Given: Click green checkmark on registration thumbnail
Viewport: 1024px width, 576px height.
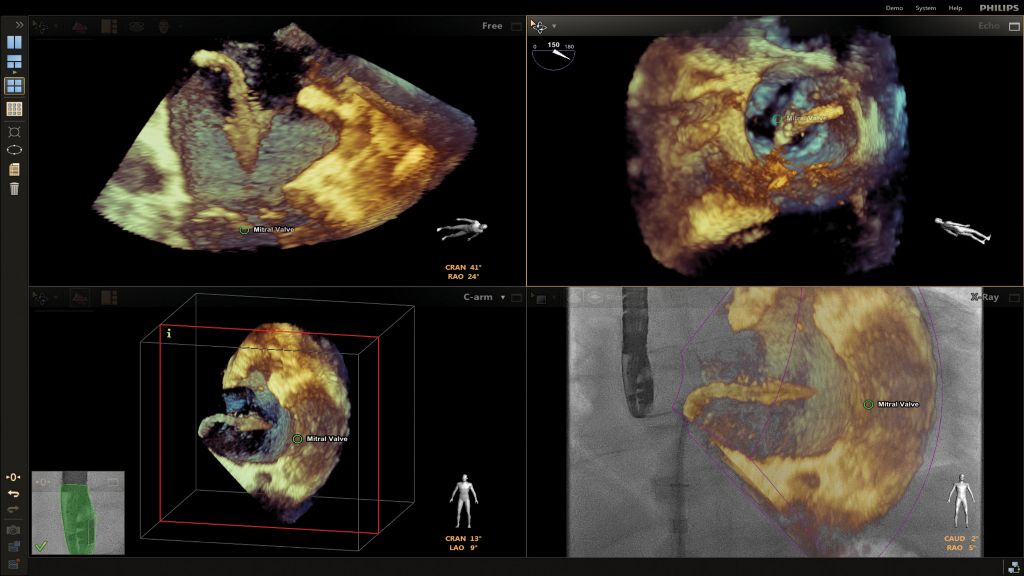Looking at the screenshot, I should (x=41, y=545).
